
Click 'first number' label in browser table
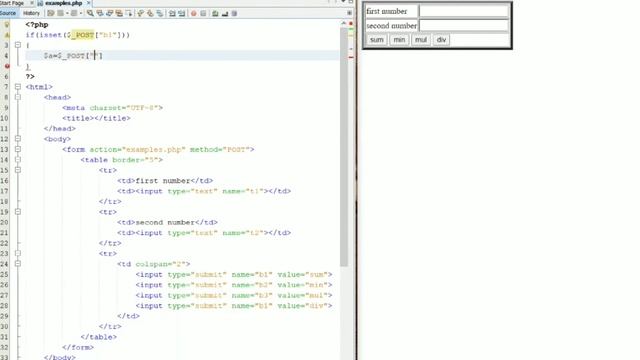(387, 11)
